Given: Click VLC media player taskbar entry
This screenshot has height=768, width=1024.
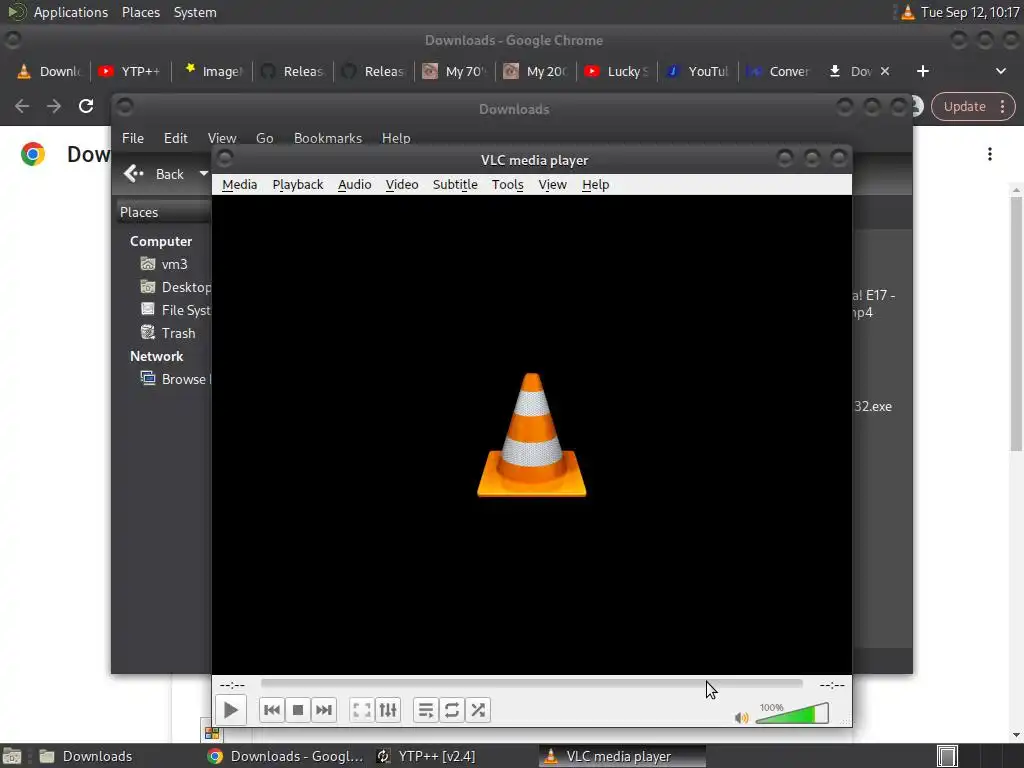Looking at the screenshot, I should [621, 756].
